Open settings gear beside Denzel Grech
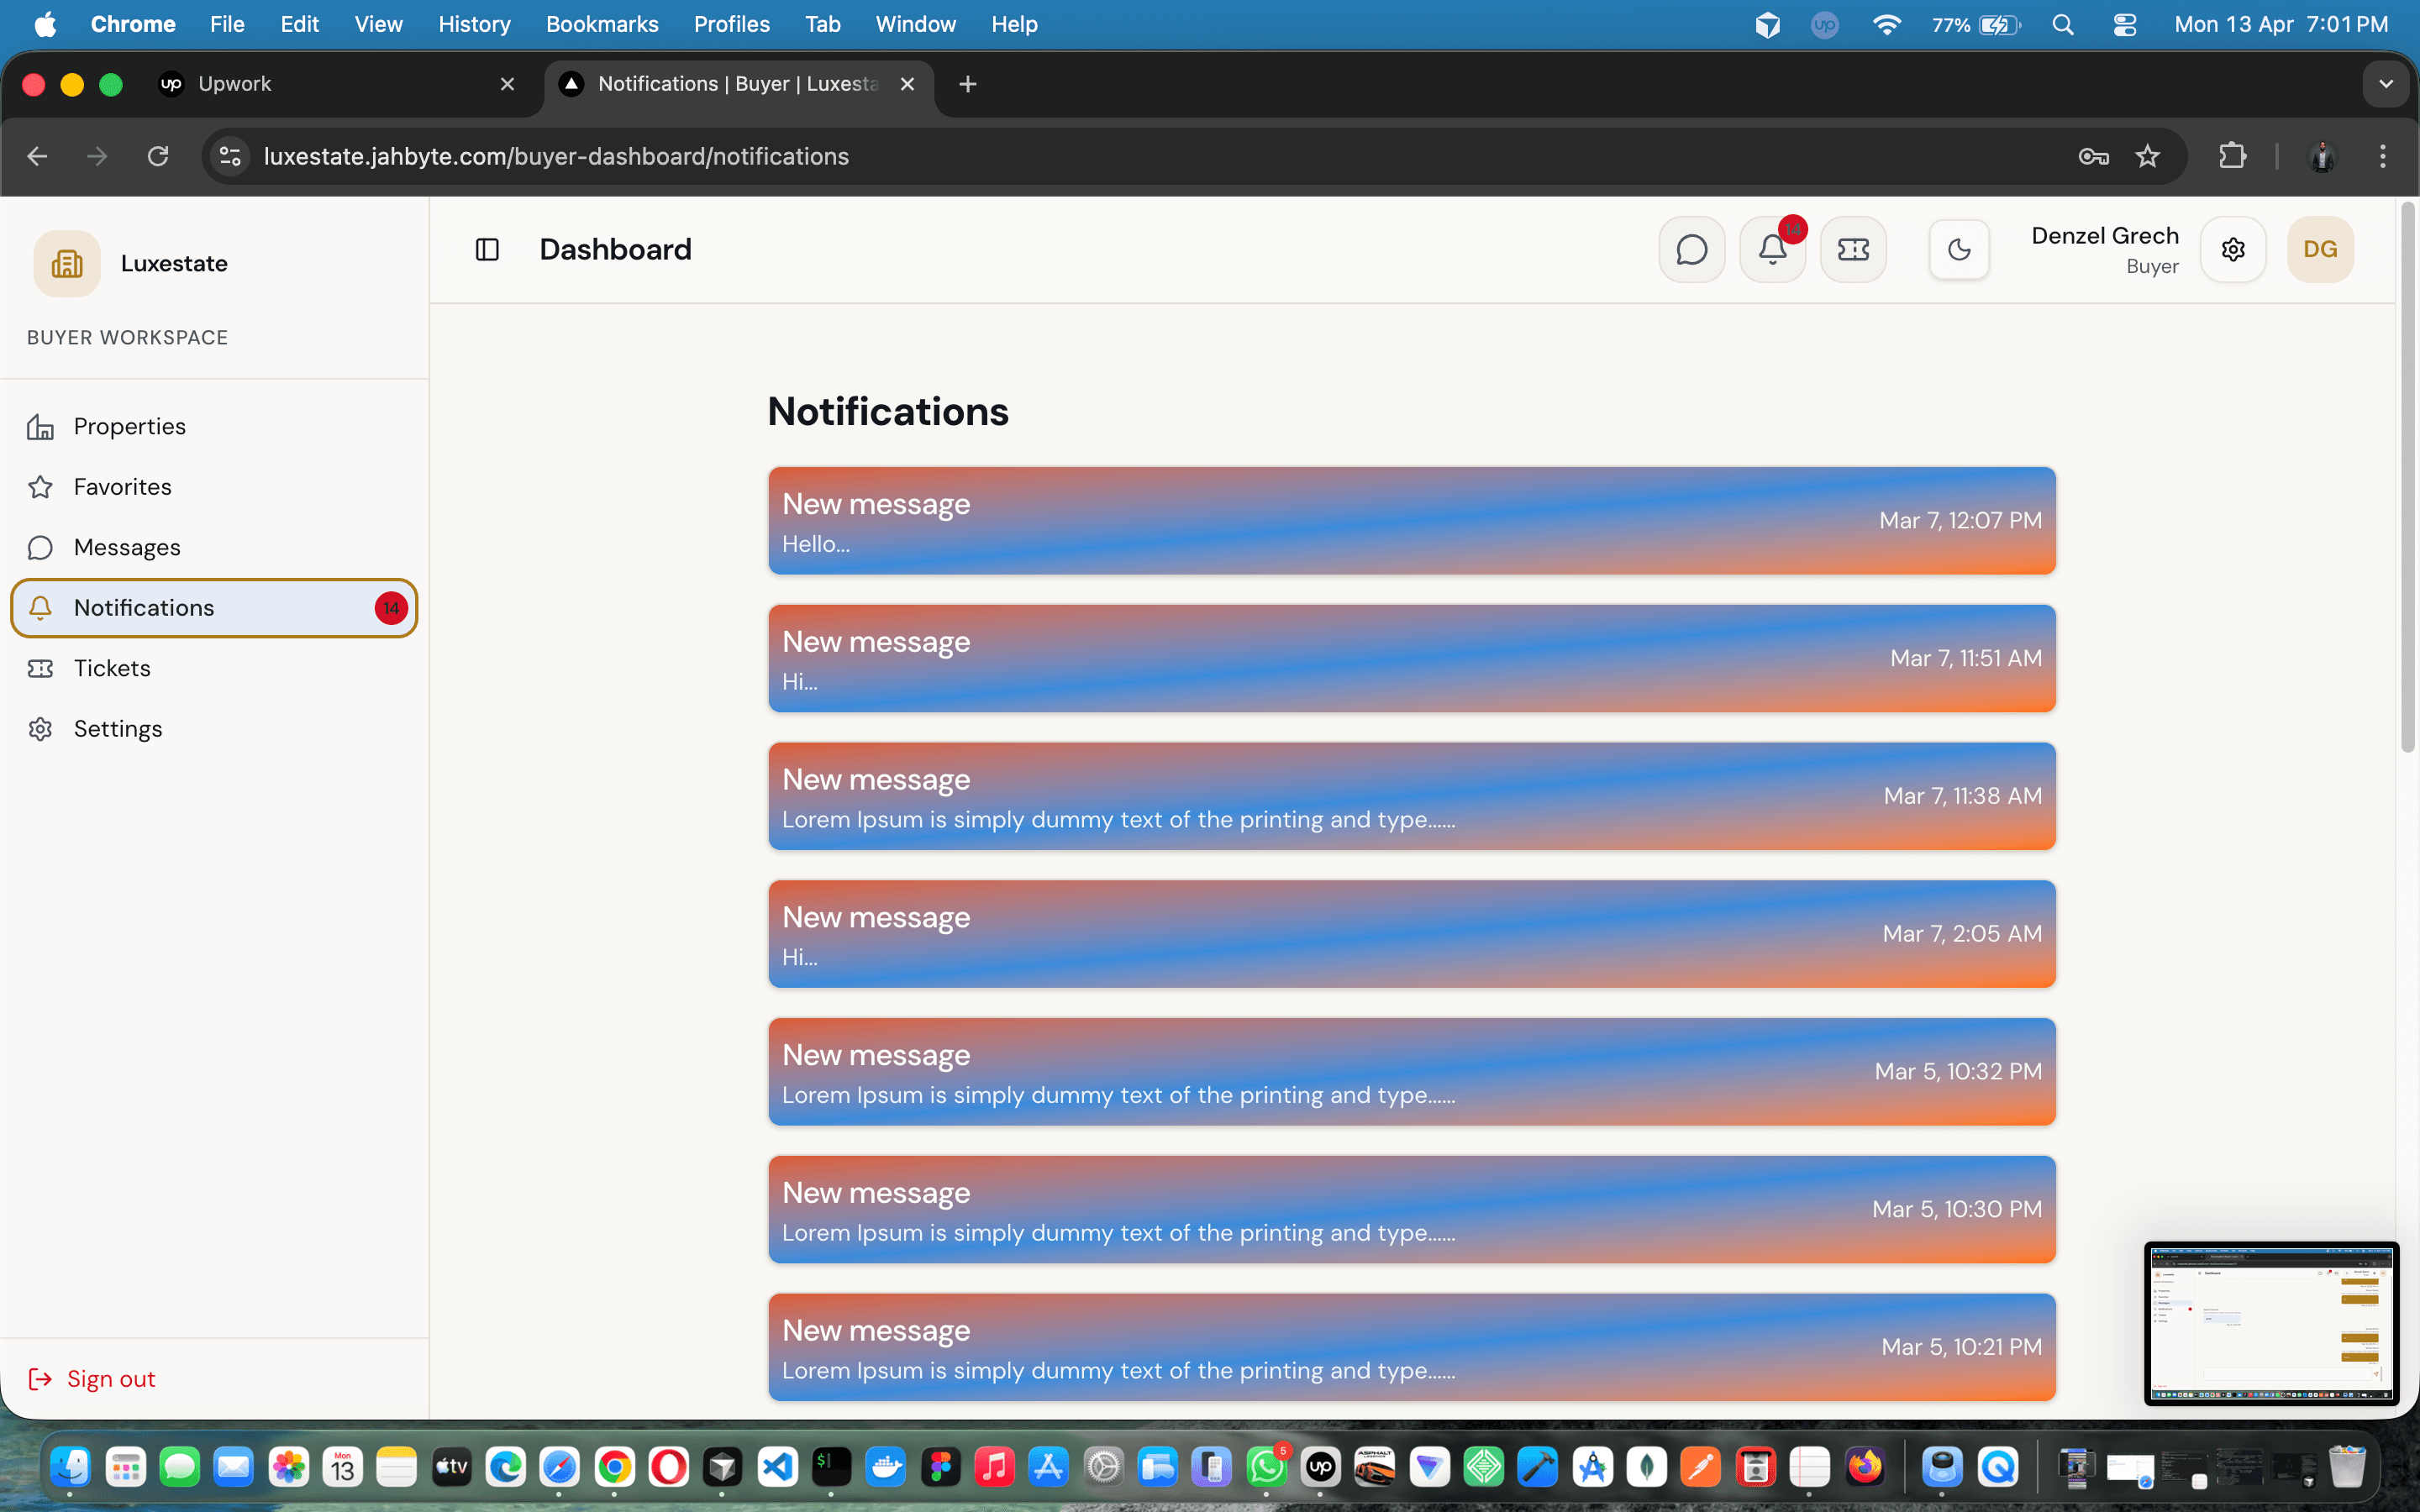Screen dimensions: 2420x1512 2234,249
